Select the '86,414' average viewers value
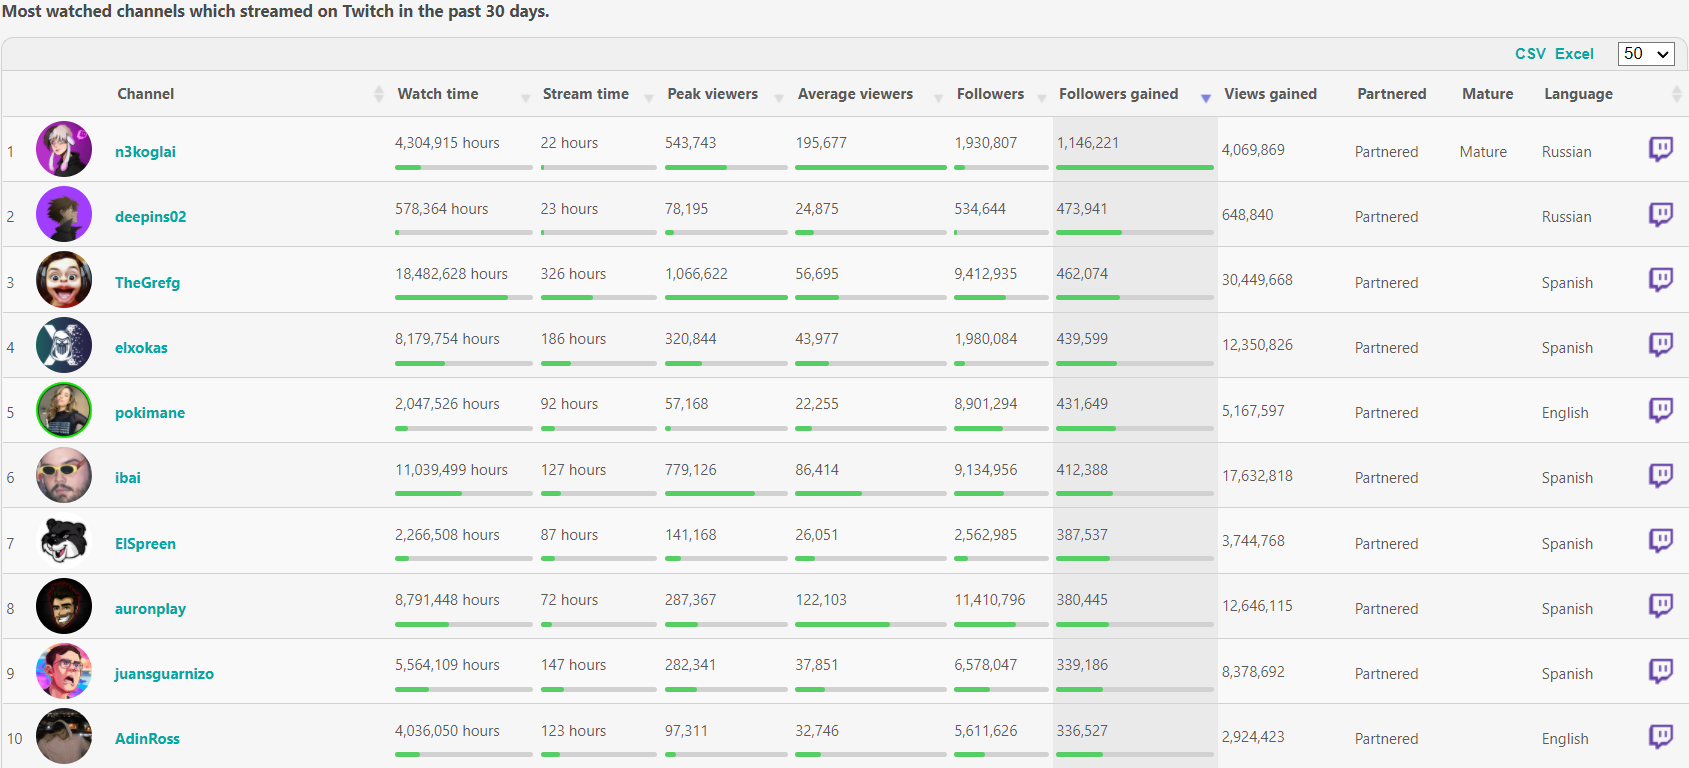Viewport: 1689px width, 768px height. click(817, 470)
